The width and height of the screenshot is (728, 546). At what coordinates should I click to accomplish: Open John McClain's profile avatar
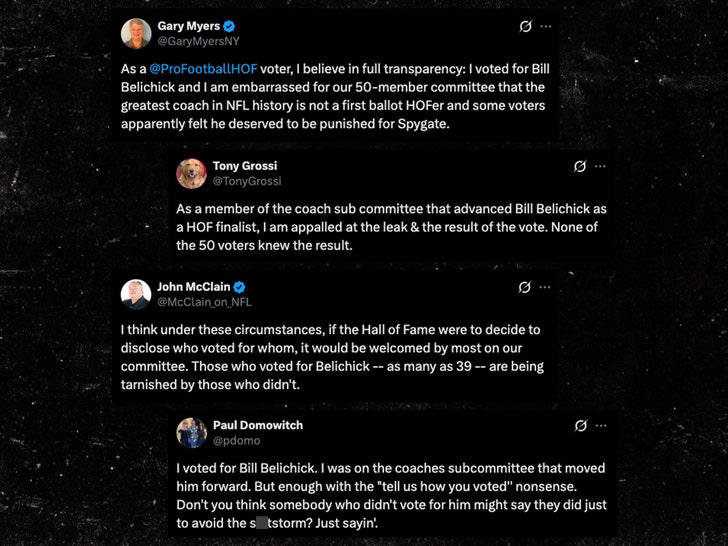(136, 294)
